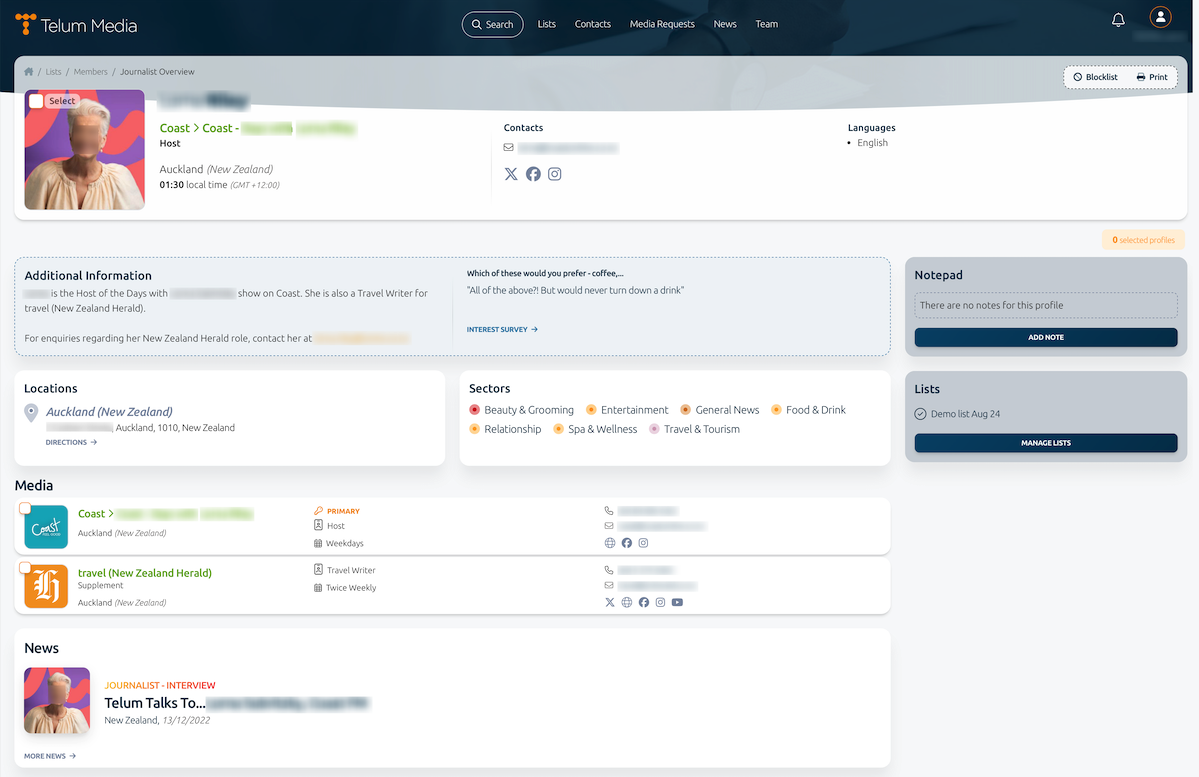Open journalist's X profile in Contacts
The width and height of the screenshot is (1199, 777).
[x=511, y=174]
